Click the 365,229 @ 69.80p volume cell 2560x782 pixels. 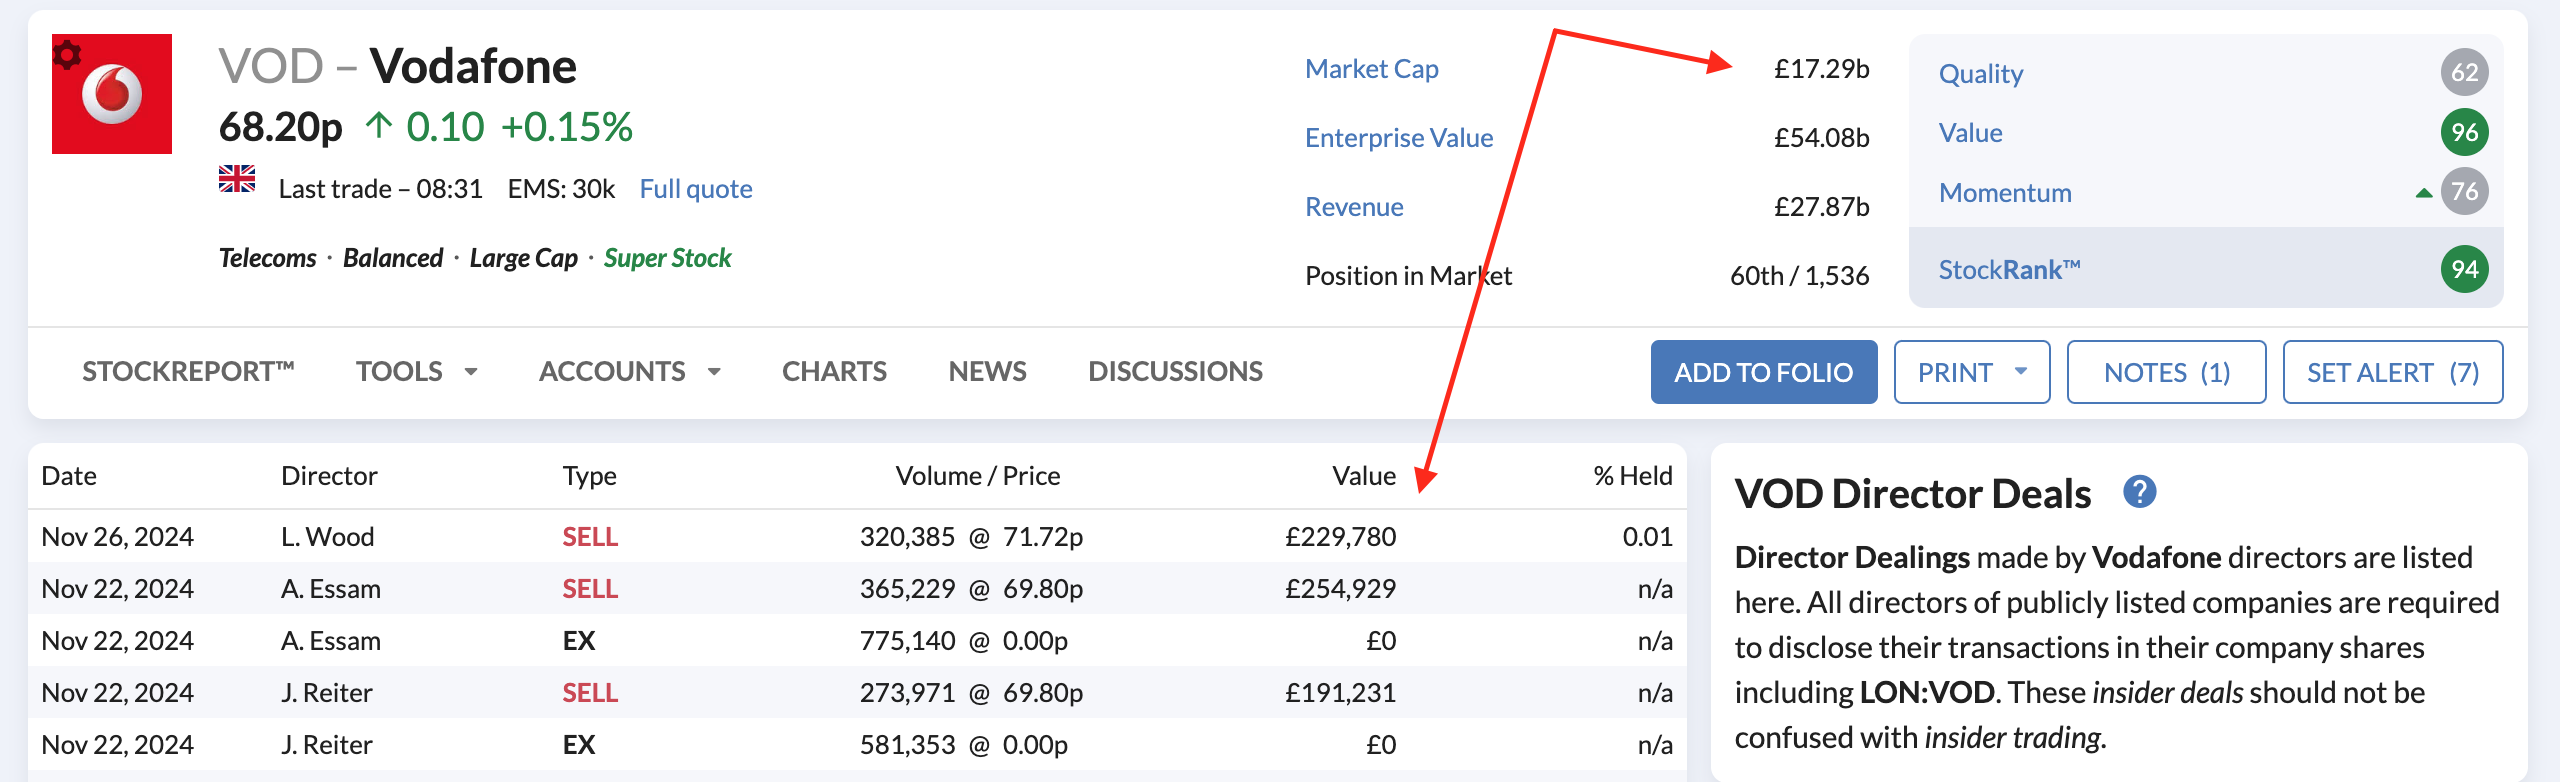click(971, 589)
